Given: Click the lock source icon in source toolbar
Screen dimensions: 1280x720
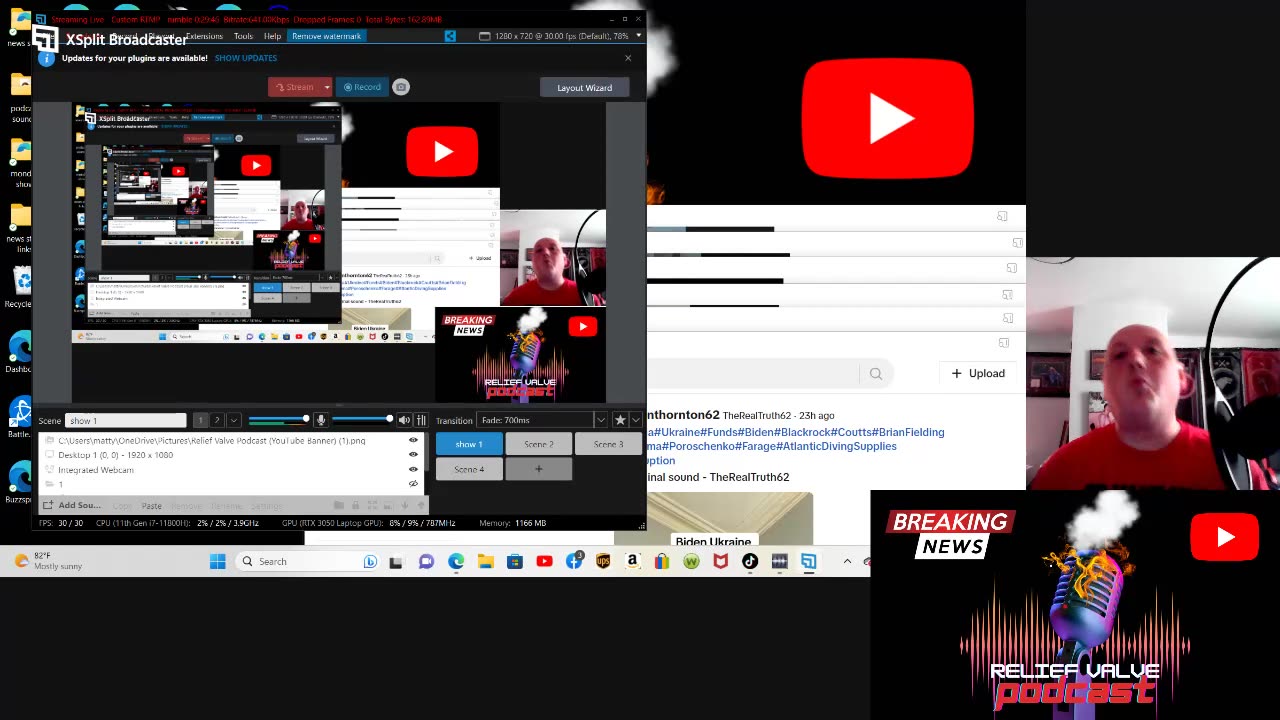Looking at the screenshot, I should point(355,505).
